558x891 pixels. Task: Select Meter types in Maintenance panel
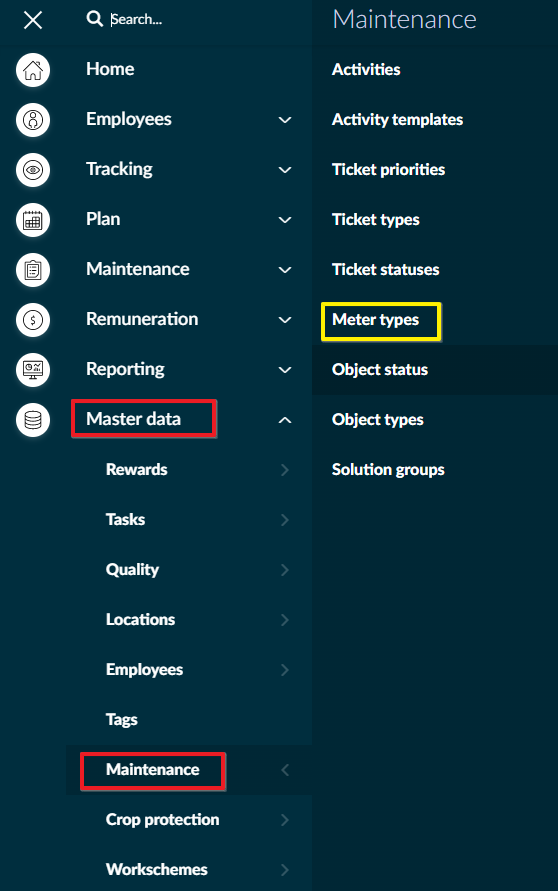[x=376, y=320]
